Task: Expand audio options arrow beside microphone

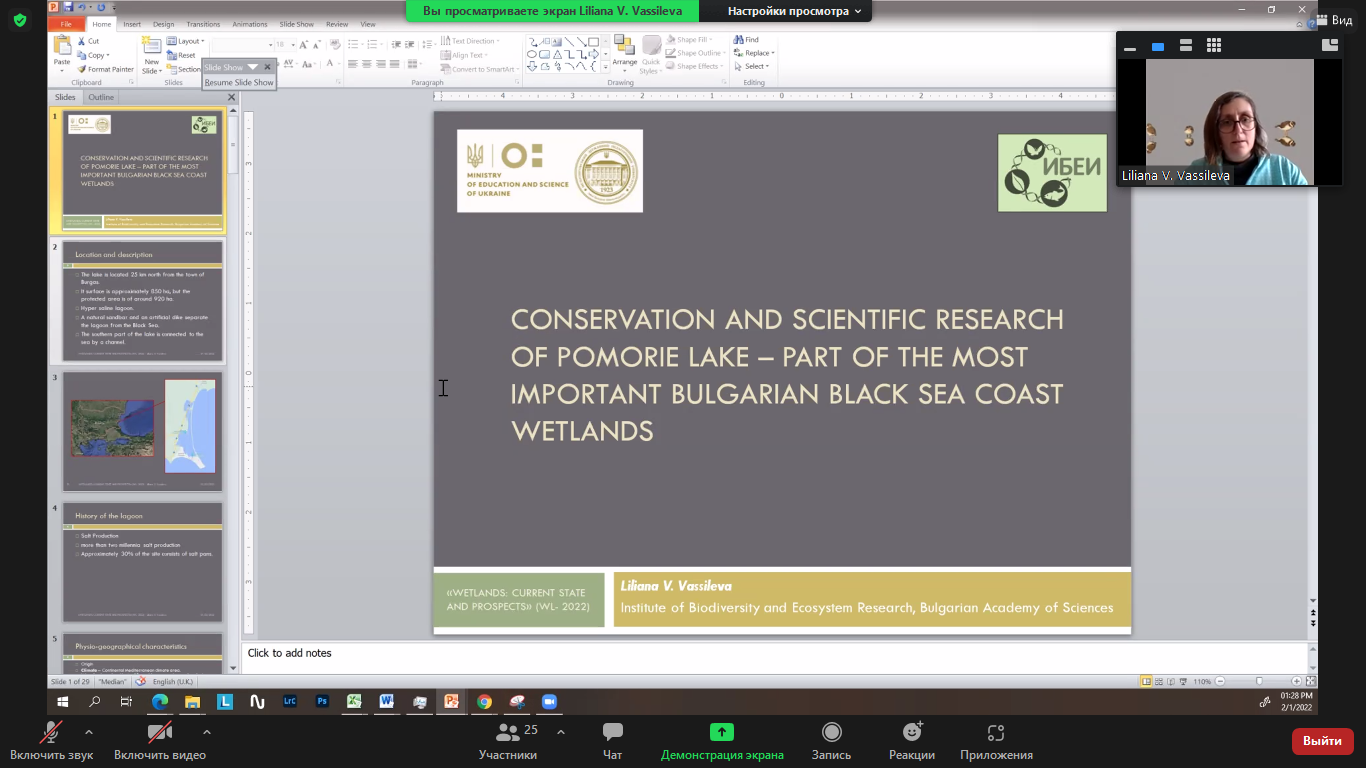Action: (89, 732)
